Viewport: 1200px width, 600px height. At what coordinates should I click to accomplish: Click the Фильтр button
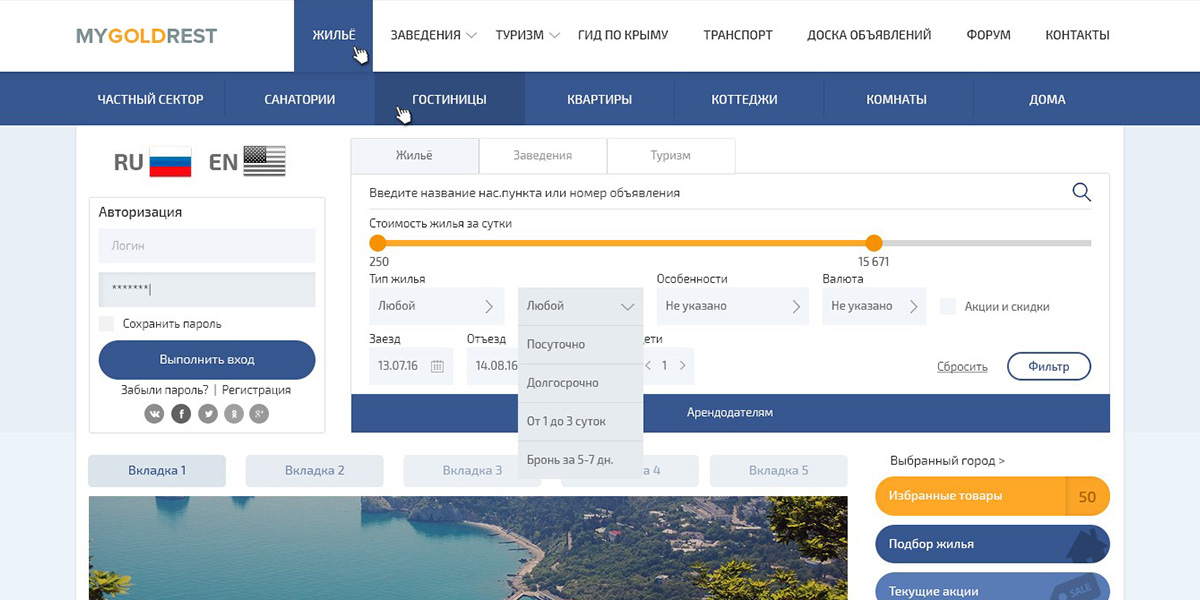click(1049, 366)
